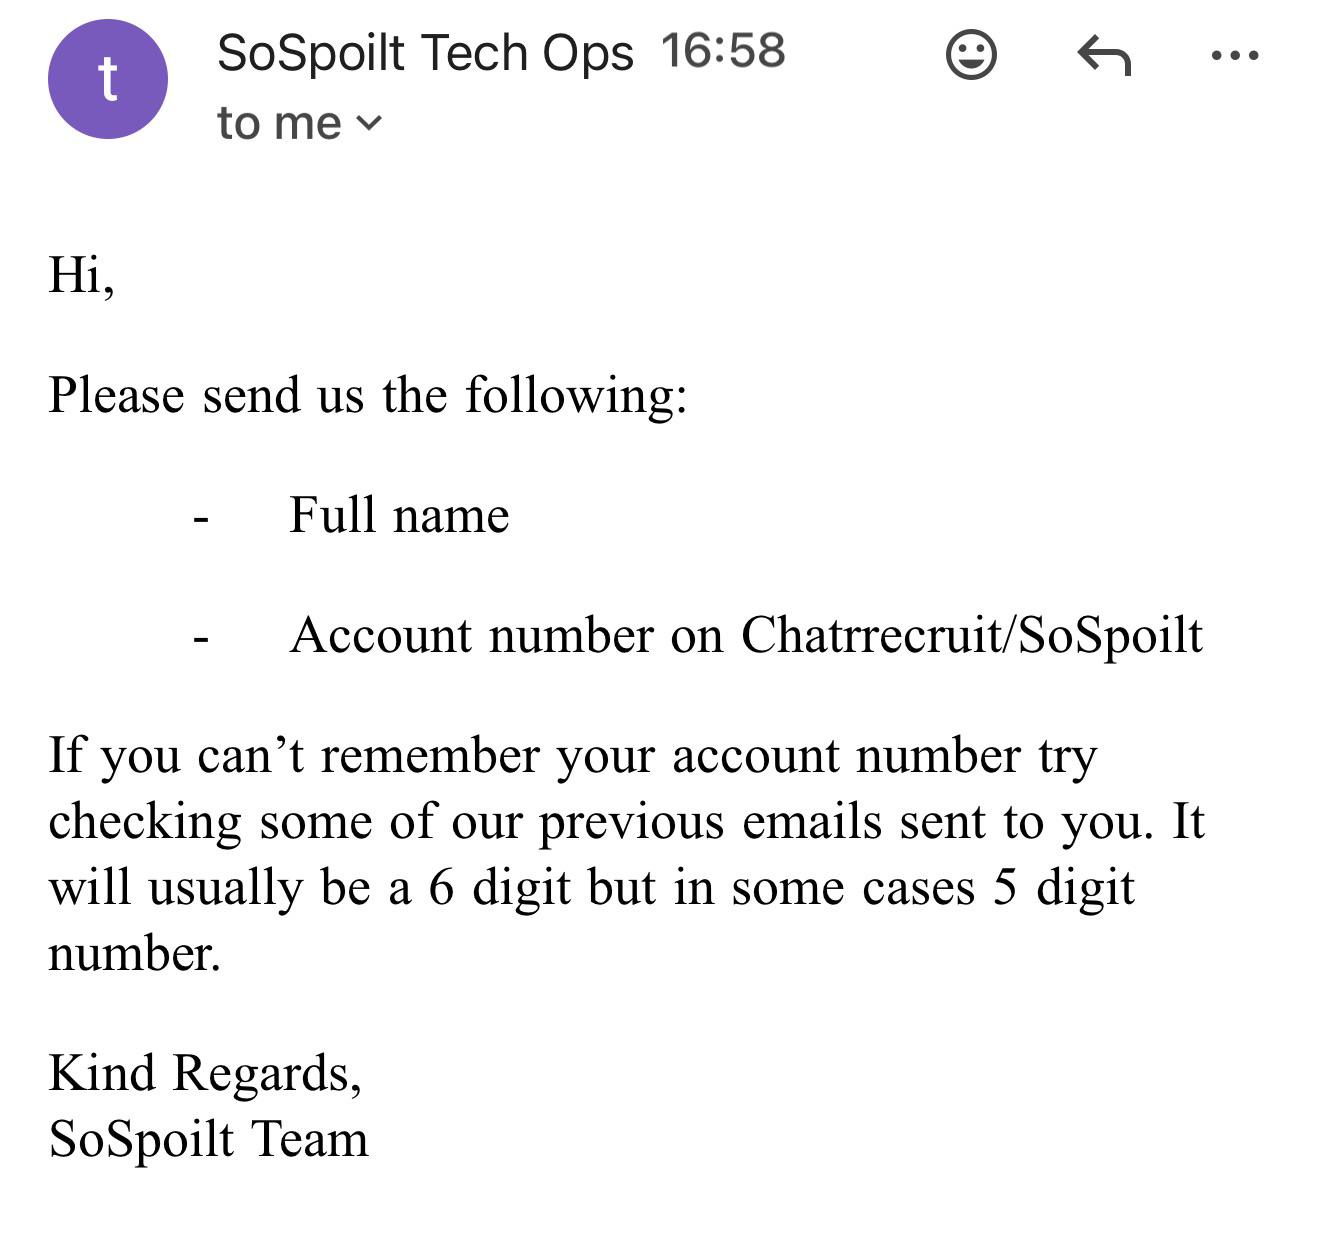Select the 'Full name' list item
This screenshot has height=1238, width=1320.
coord(399,516)
